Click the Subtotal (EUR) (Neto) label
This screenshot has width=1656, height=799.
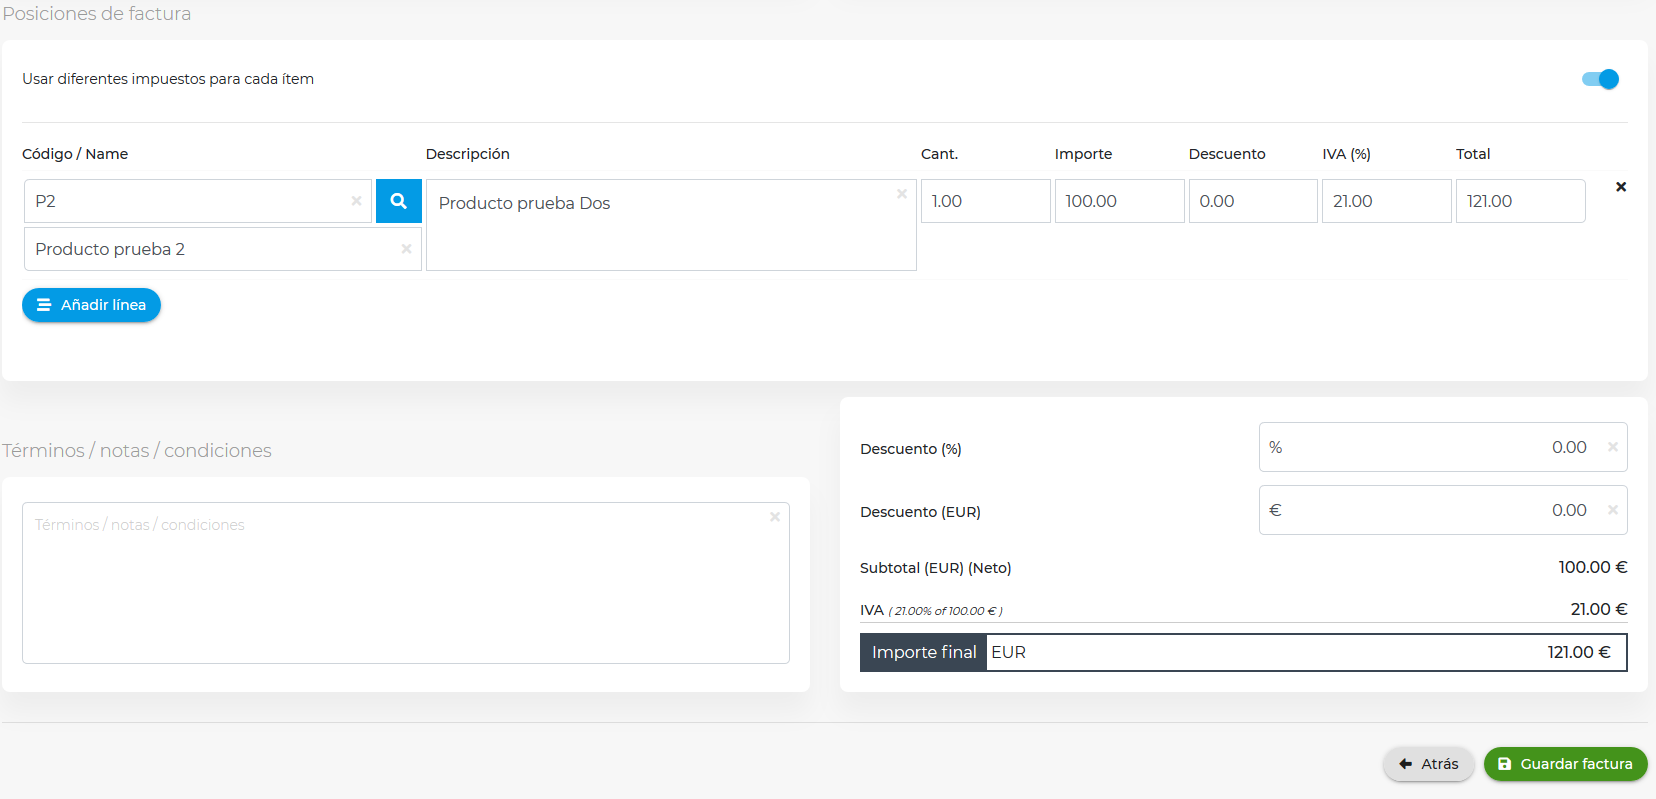pos(936,568)
